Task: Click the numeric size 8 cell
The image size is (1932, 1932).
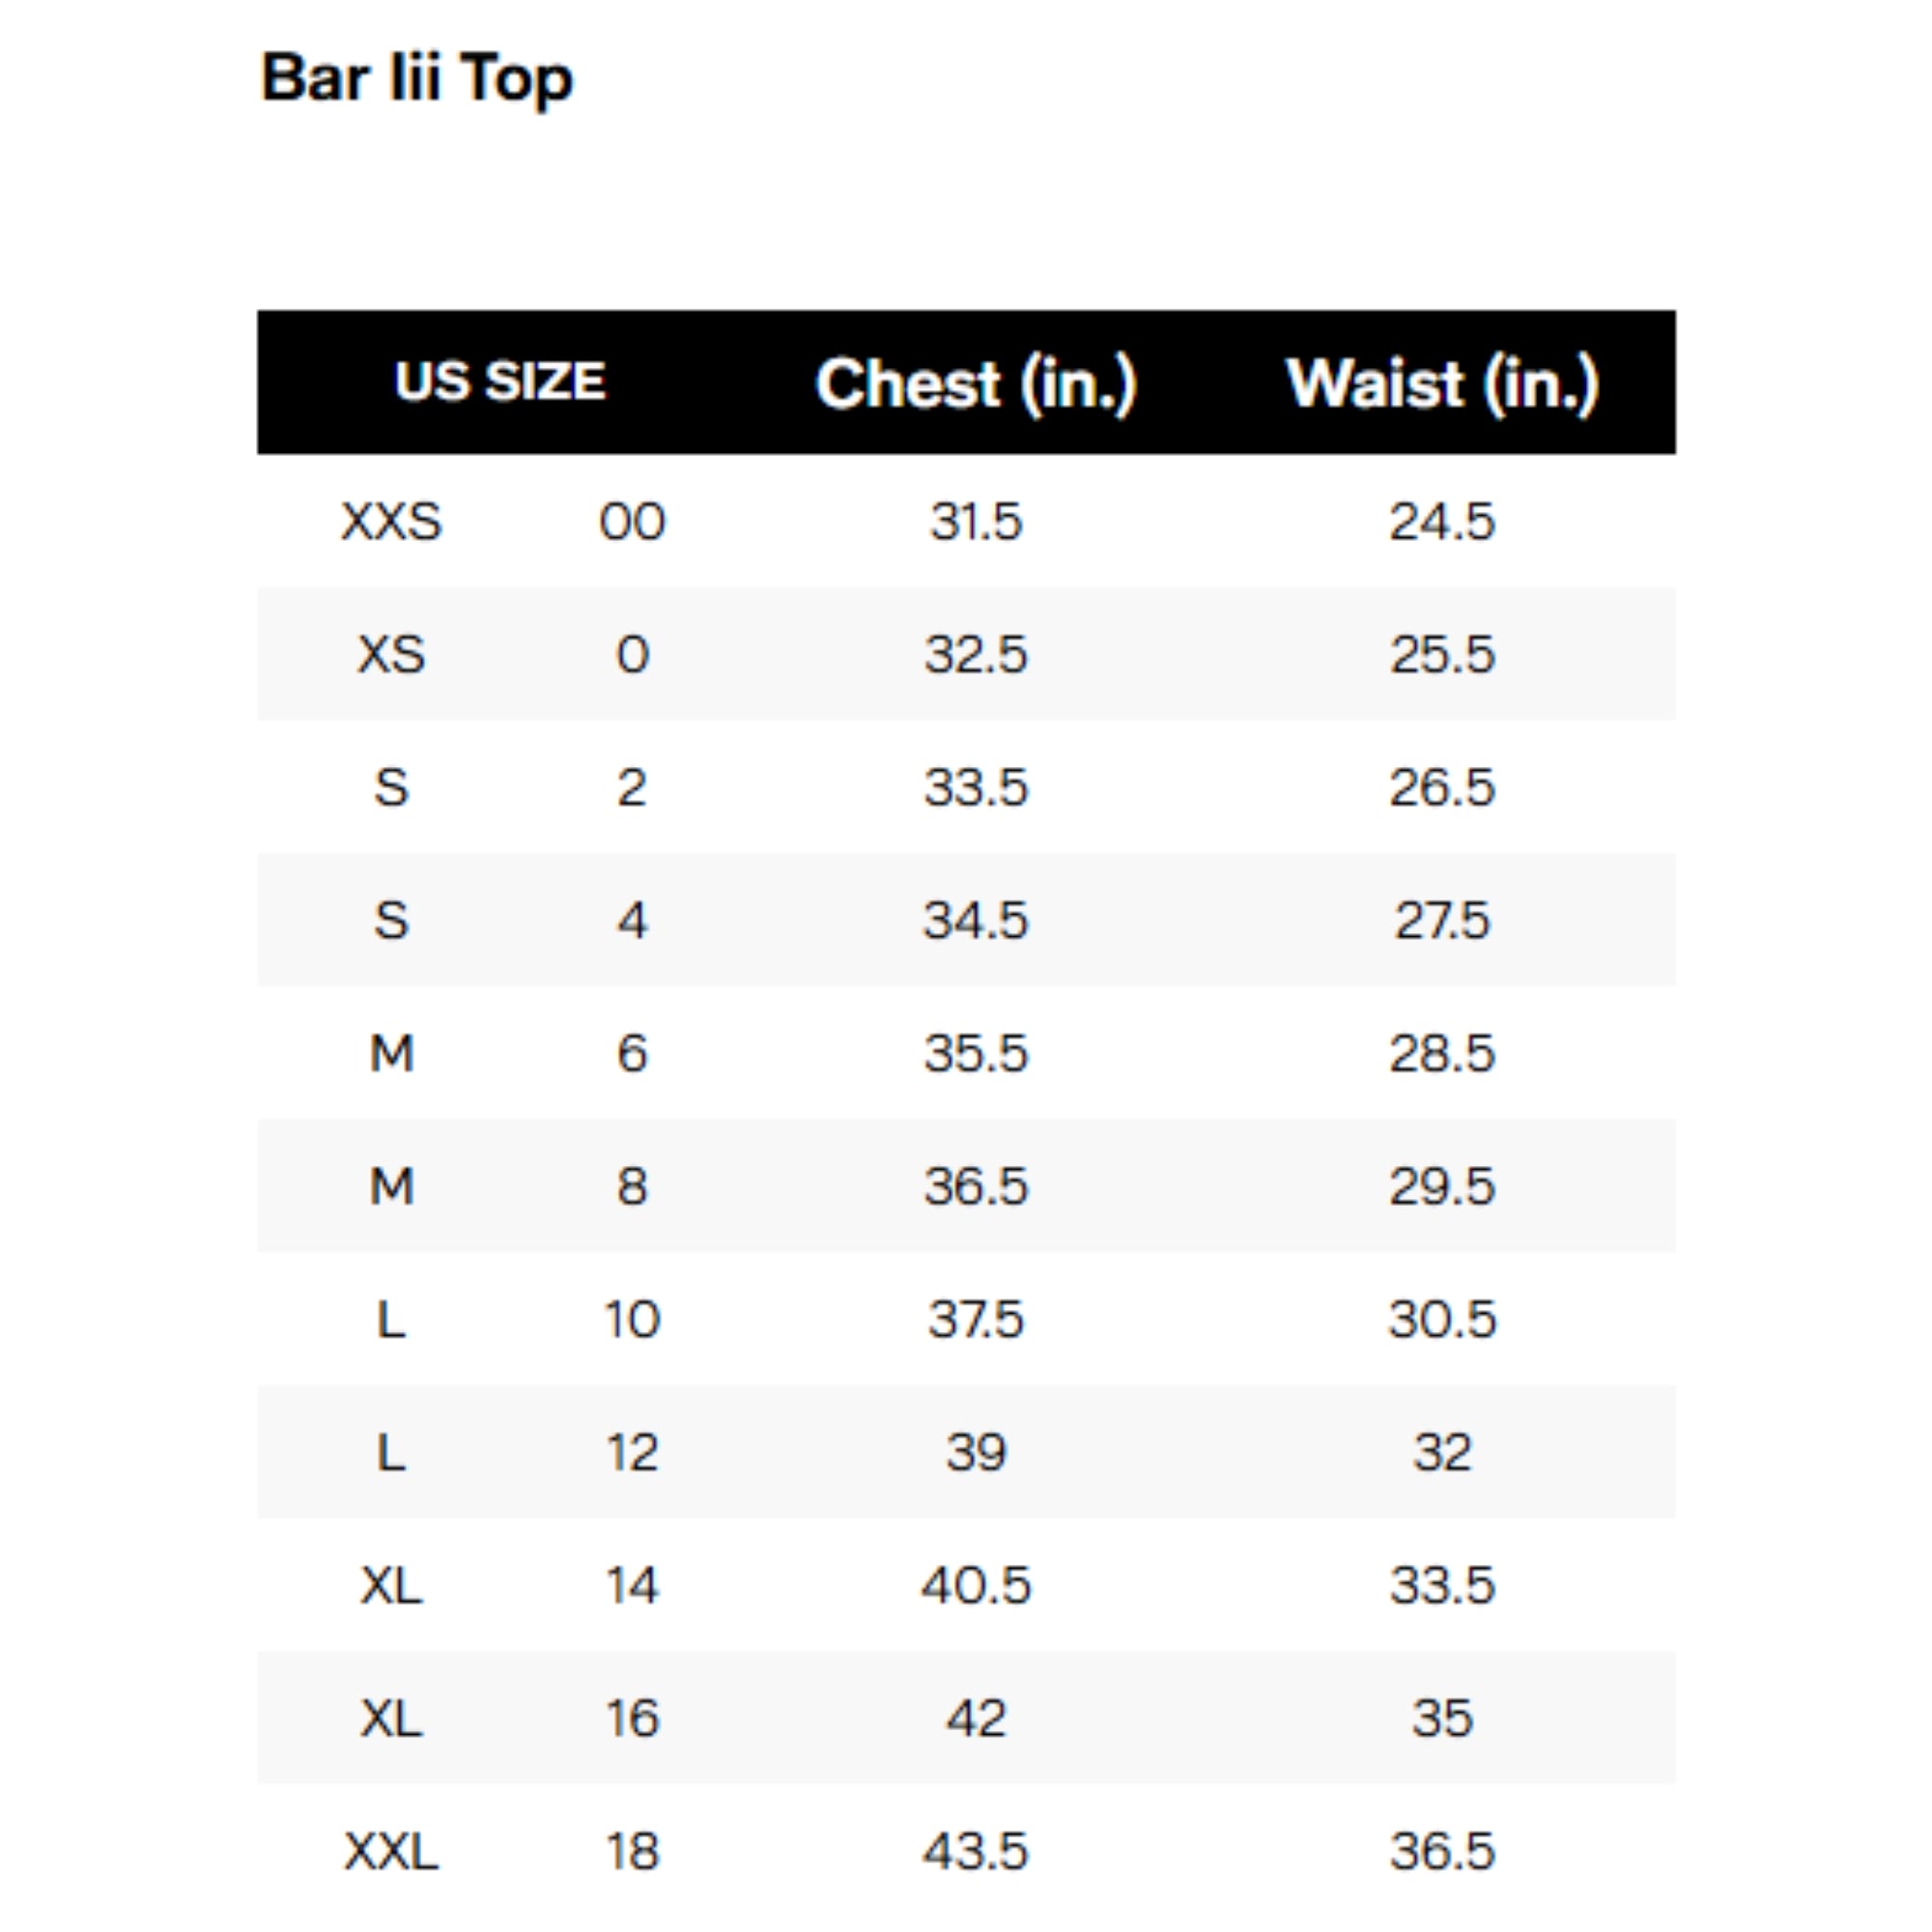Action: tap(632, 1187)
